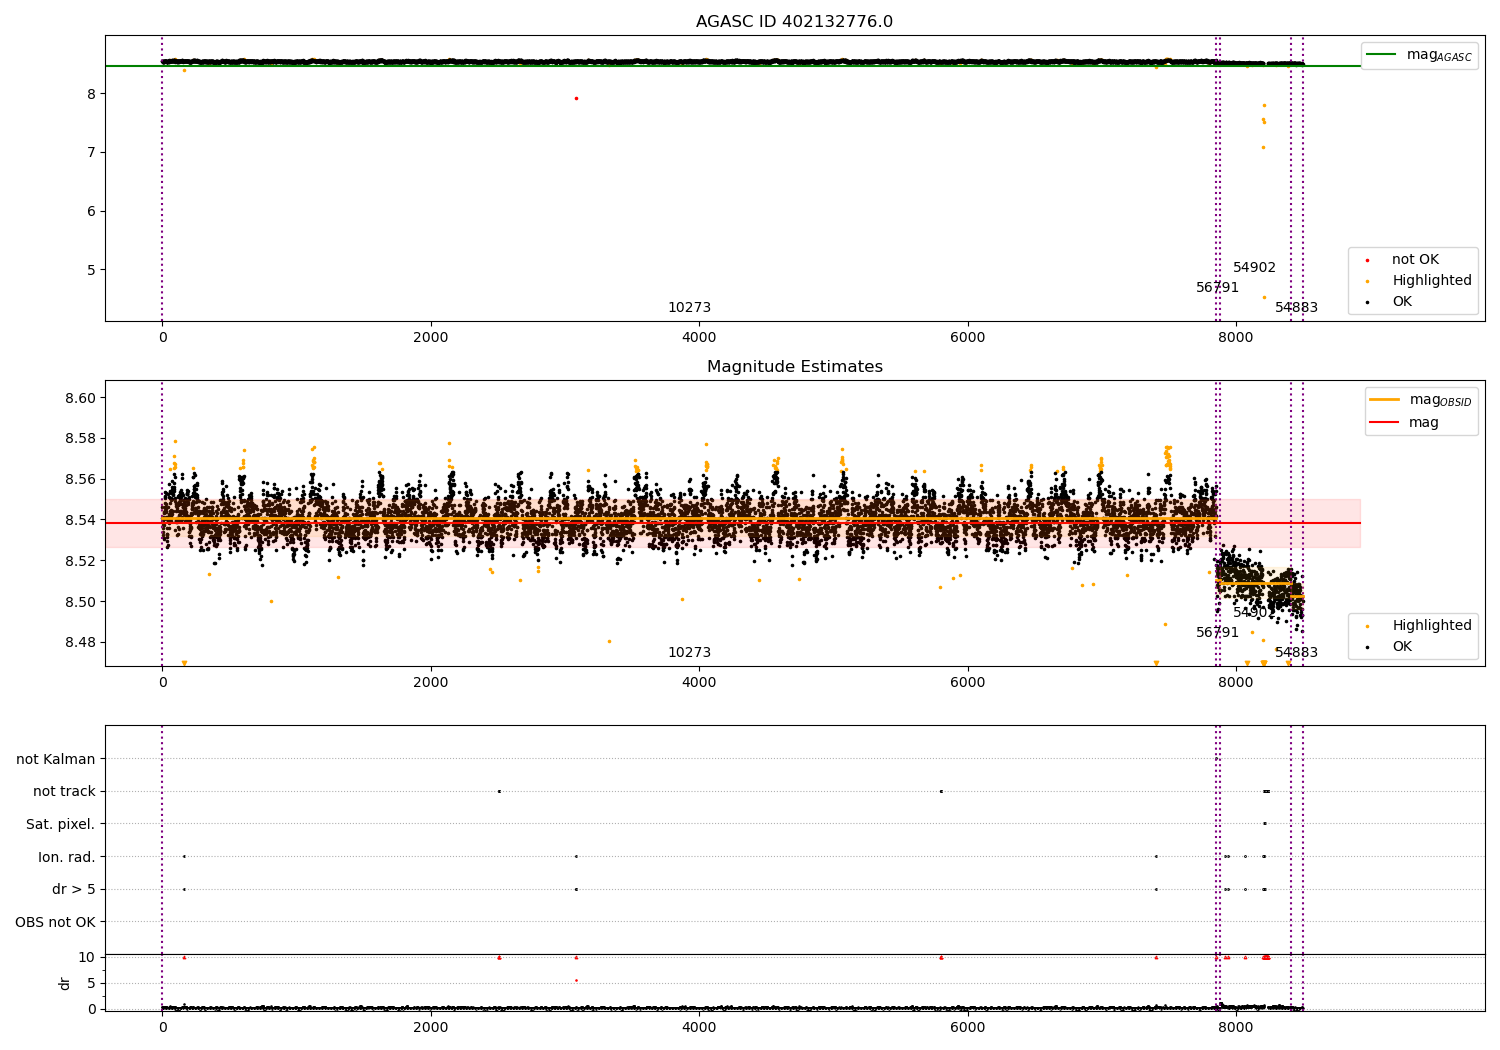Viewport: 1500px width, 1050px height.
Task: Click the red 'mag' legend line in middle plot
Action: point(1384,423)
